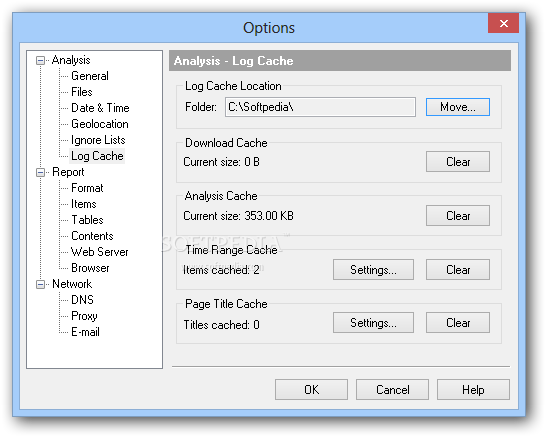Click the 'Items cached: 2' text

[221, 270]
